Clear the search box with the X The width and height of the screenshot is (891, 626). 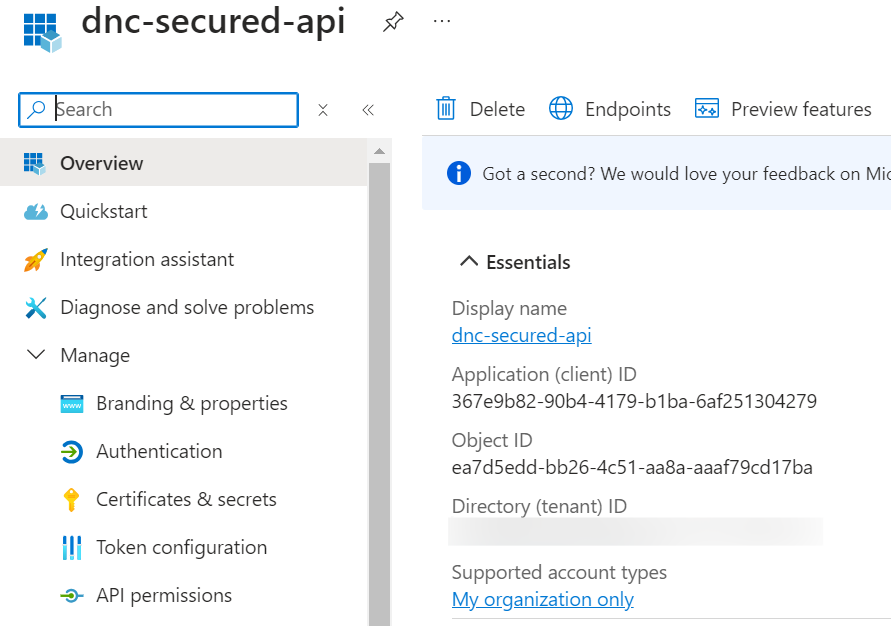[x=323, y=110]
